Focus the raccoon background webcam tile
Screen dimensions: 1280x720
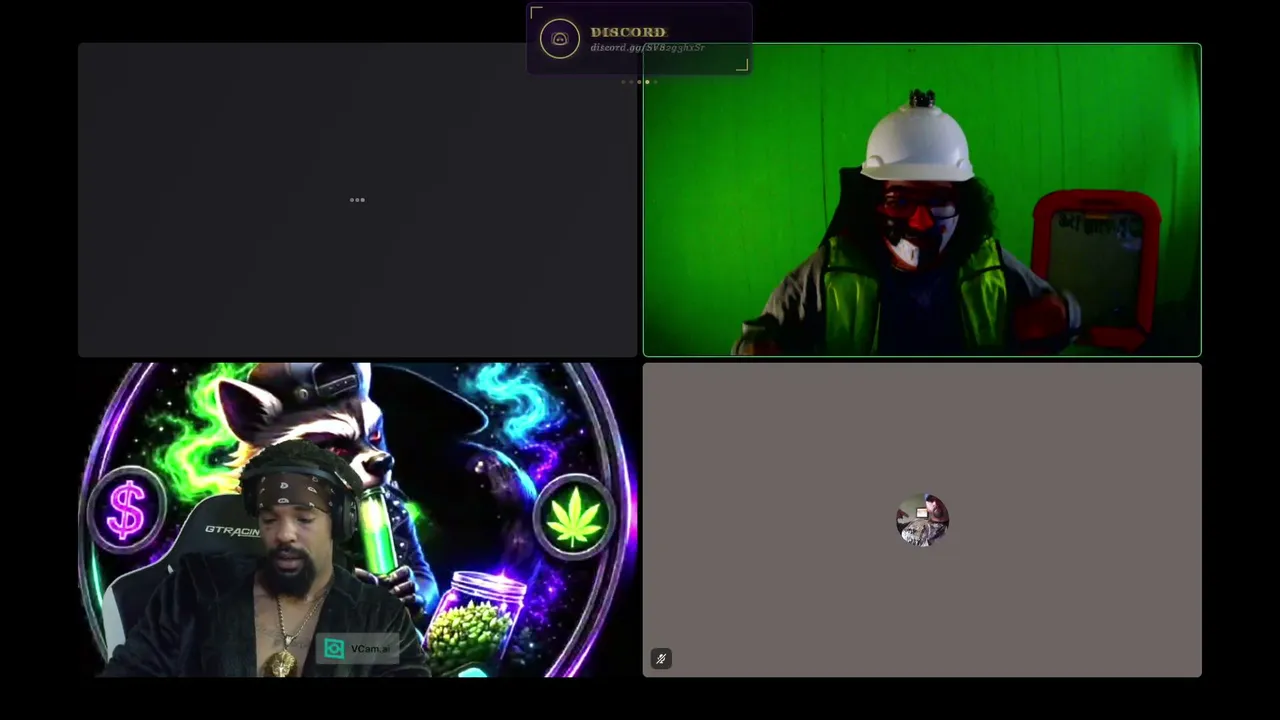coord(358,520)
